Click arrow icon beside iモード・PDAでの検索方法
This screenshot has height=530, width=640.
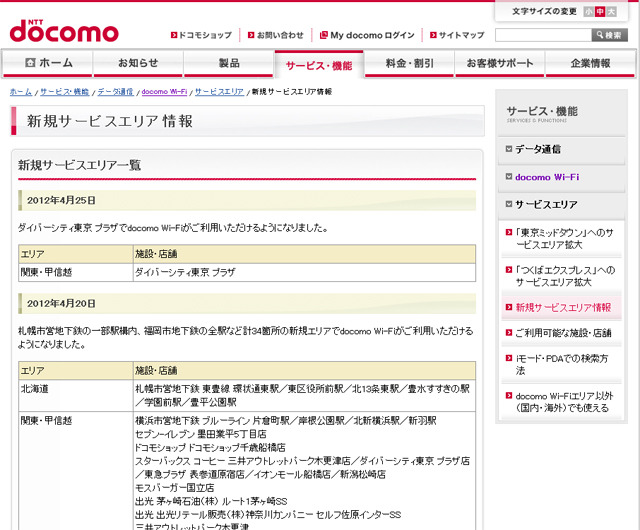[509, 358]
